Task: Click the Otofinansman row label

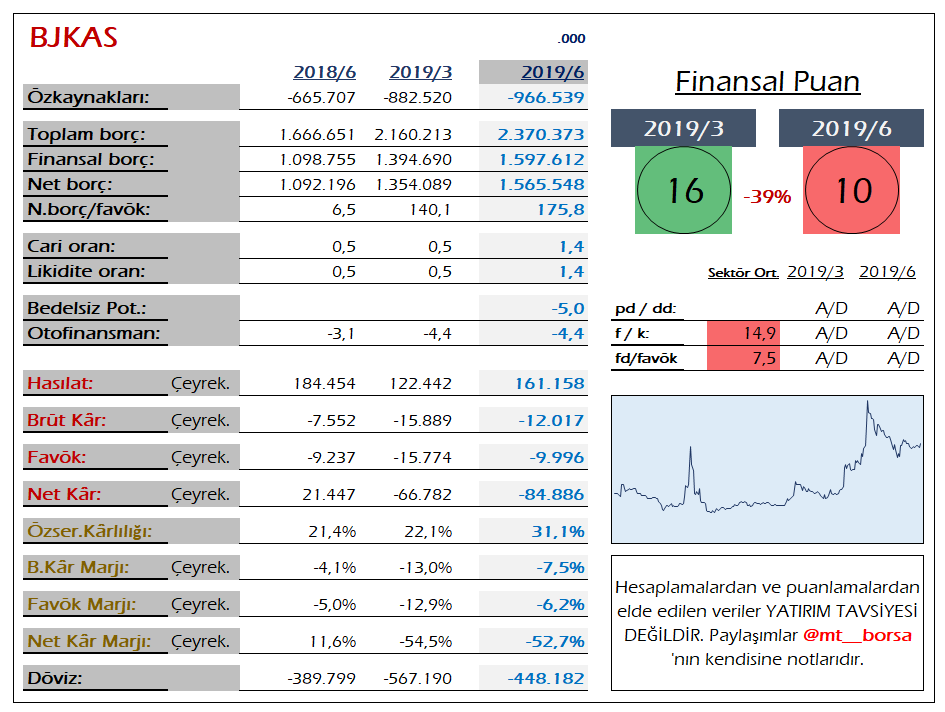Action: coord(93,333)
